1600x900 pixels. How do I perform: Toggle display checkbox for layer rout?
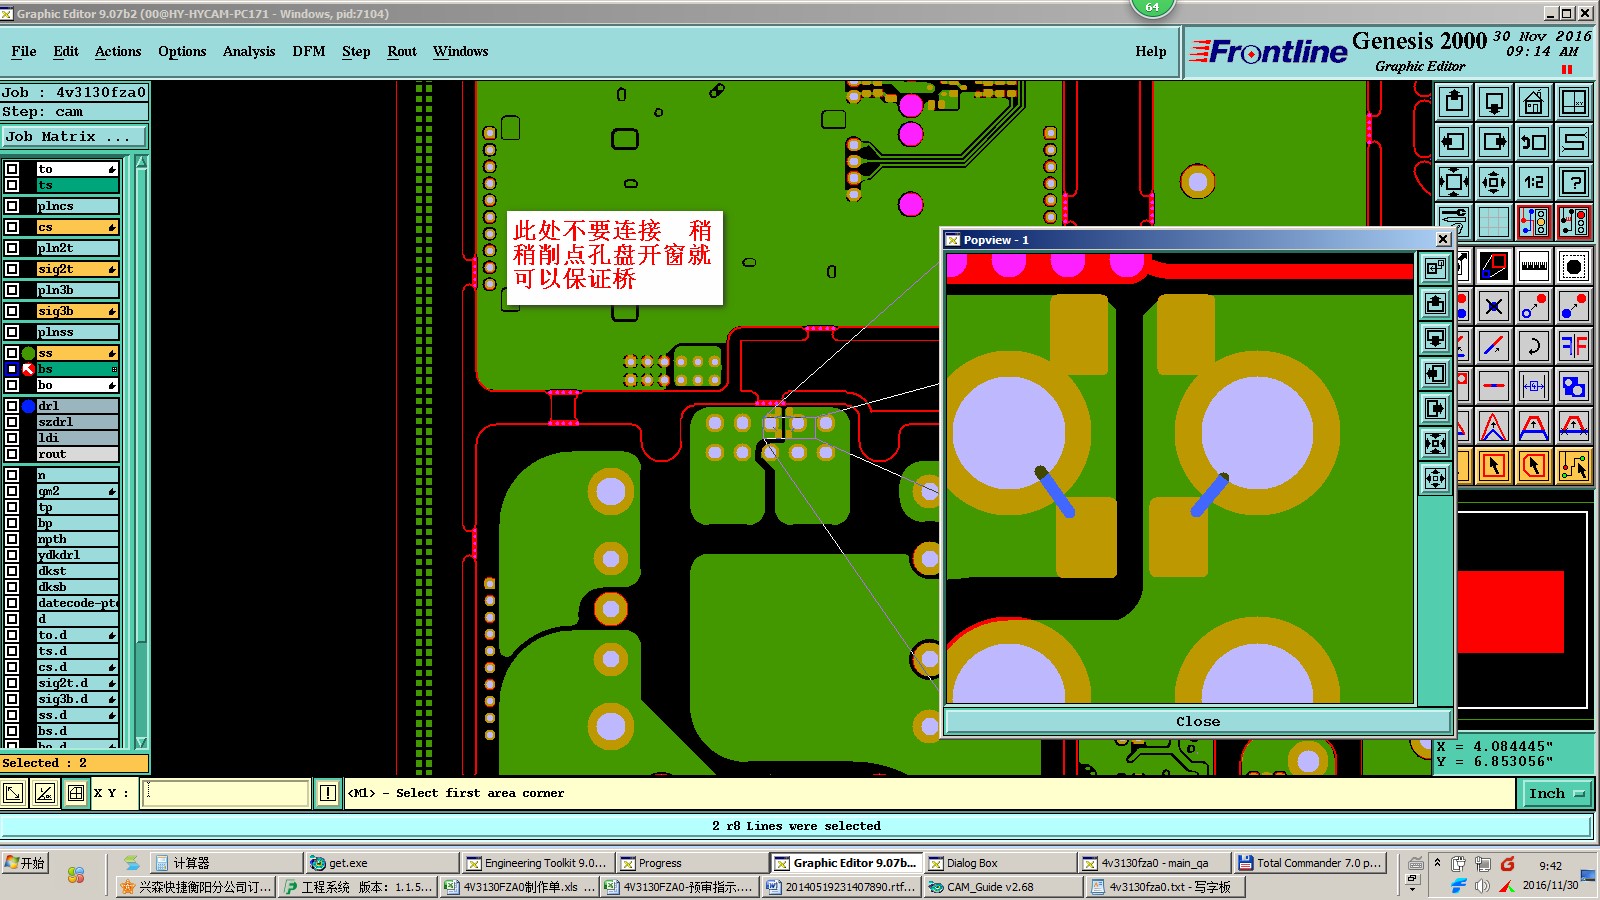12,454
